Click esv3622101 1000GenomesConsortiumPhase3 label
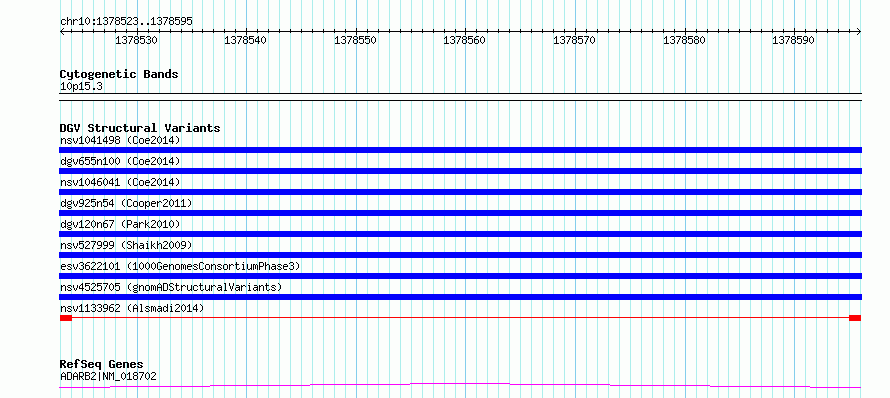This screenshot has height=398, width=890. 180,266
